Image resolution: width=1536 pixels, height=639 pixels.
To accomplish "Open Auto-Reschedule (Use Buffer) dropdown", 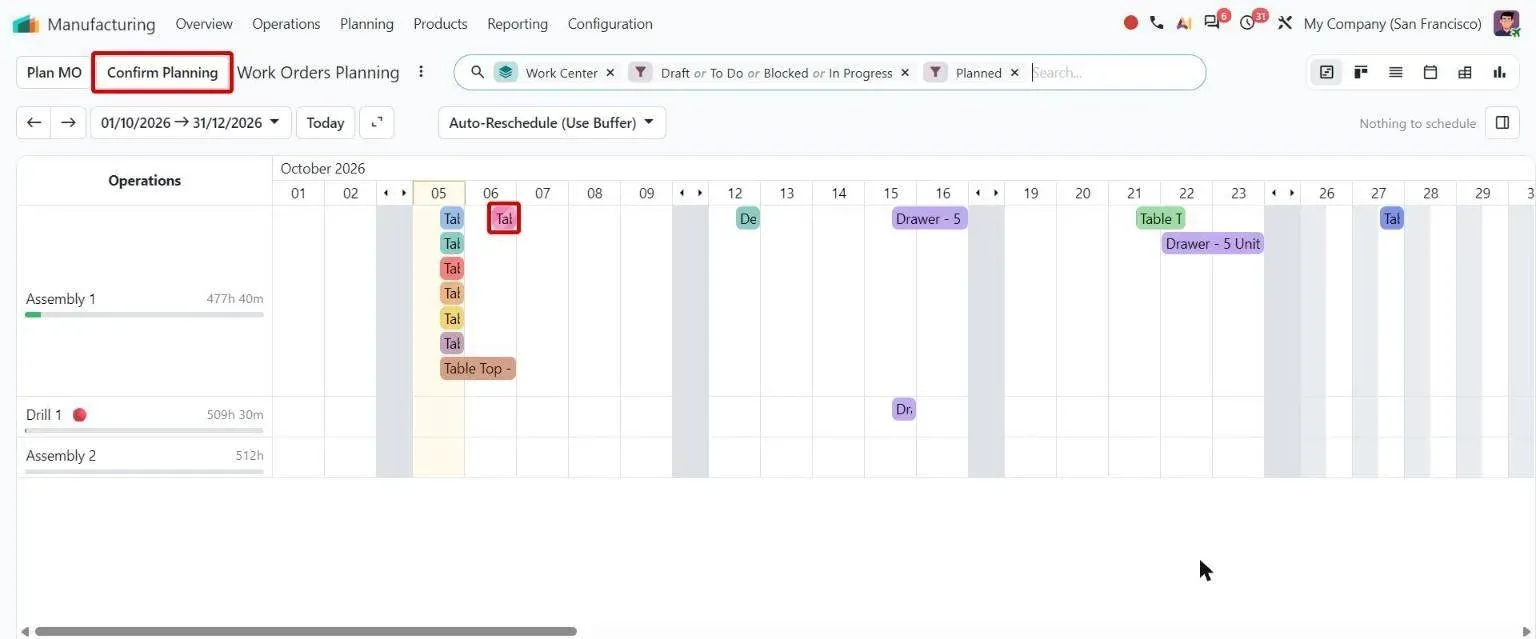I will (552, 122).
